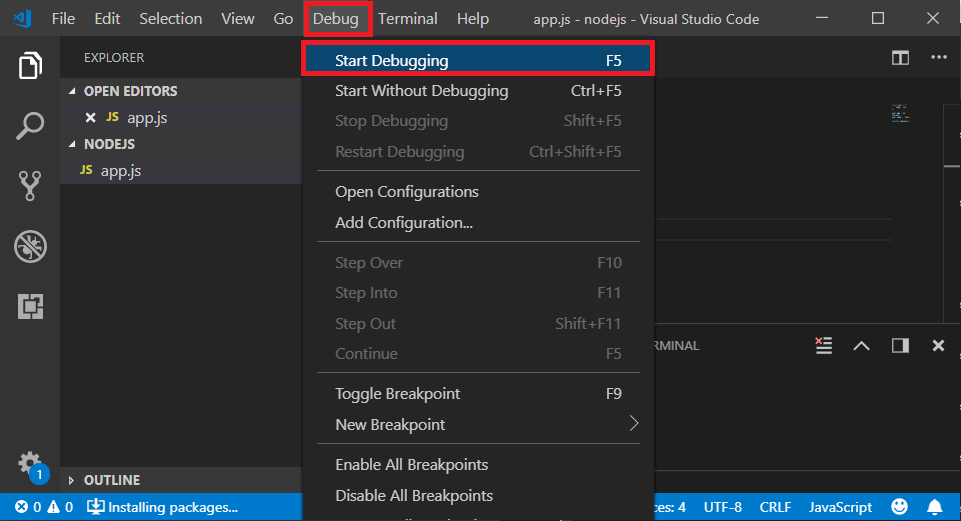Open the Selection menu
This screenshot has height=521, width=961.
[x=170, y=19]
